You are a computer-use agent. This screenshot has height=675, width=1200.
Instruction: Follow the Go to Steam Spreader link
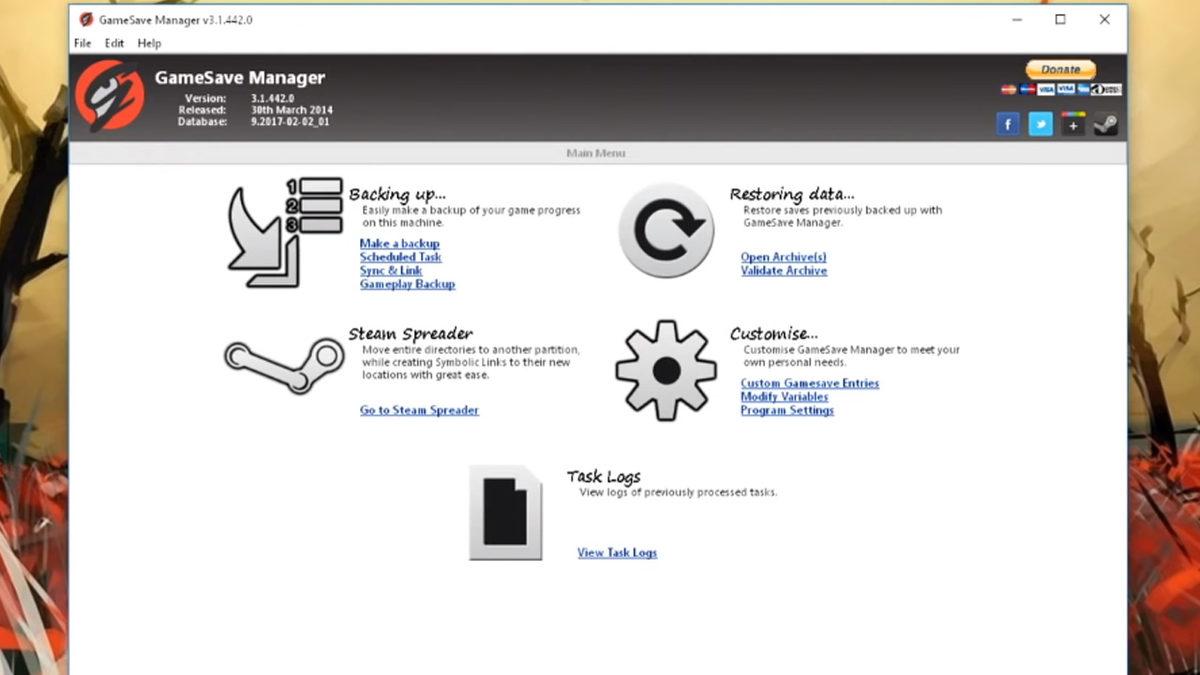point(419,410)
